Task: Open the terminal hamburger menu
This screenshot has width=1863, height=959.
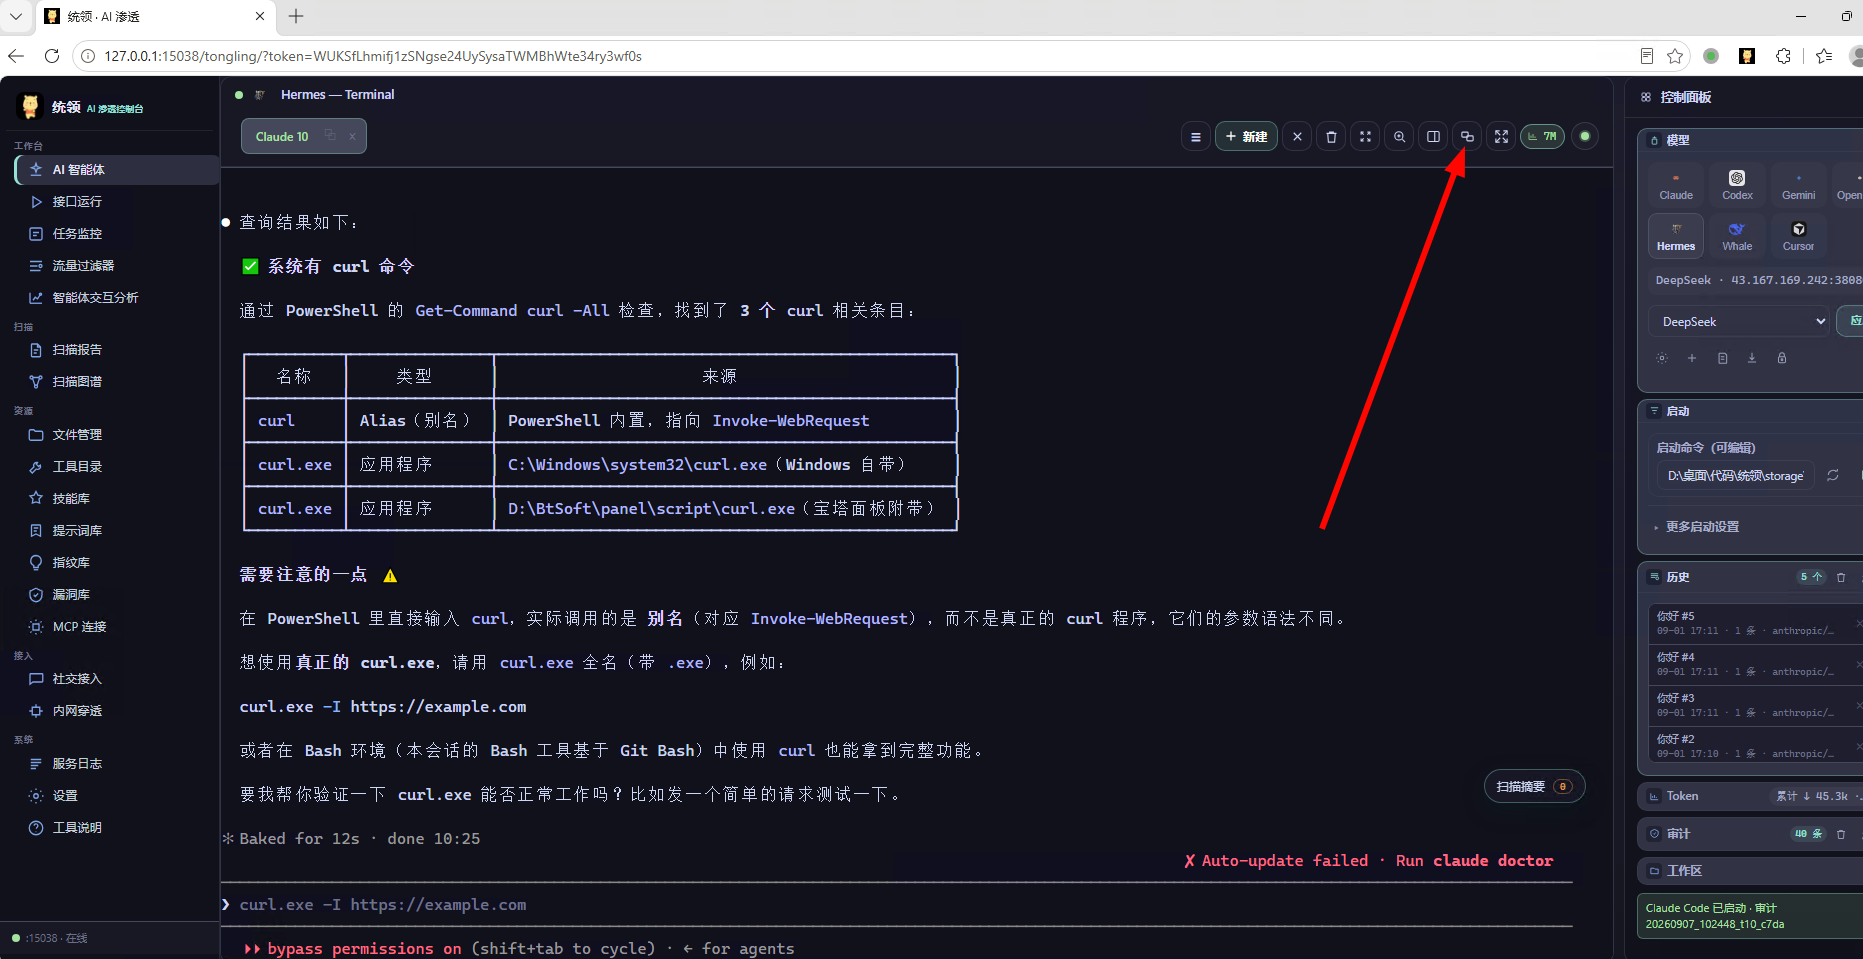Action: point(1195,137)
